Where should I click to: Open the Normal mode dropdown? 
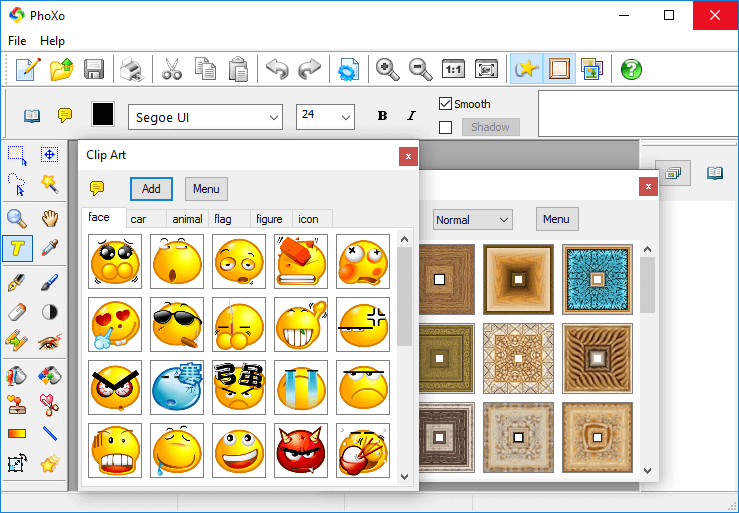pyautogui.click(x=472, y=220)
